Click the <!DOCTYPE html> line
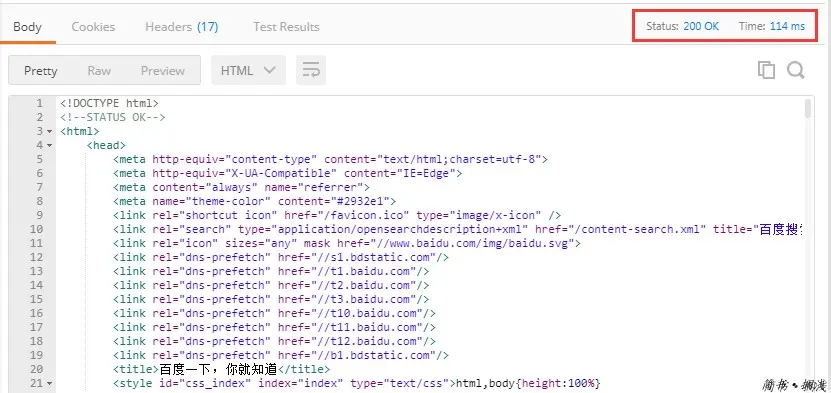The image size is (831, 393). 109,103
